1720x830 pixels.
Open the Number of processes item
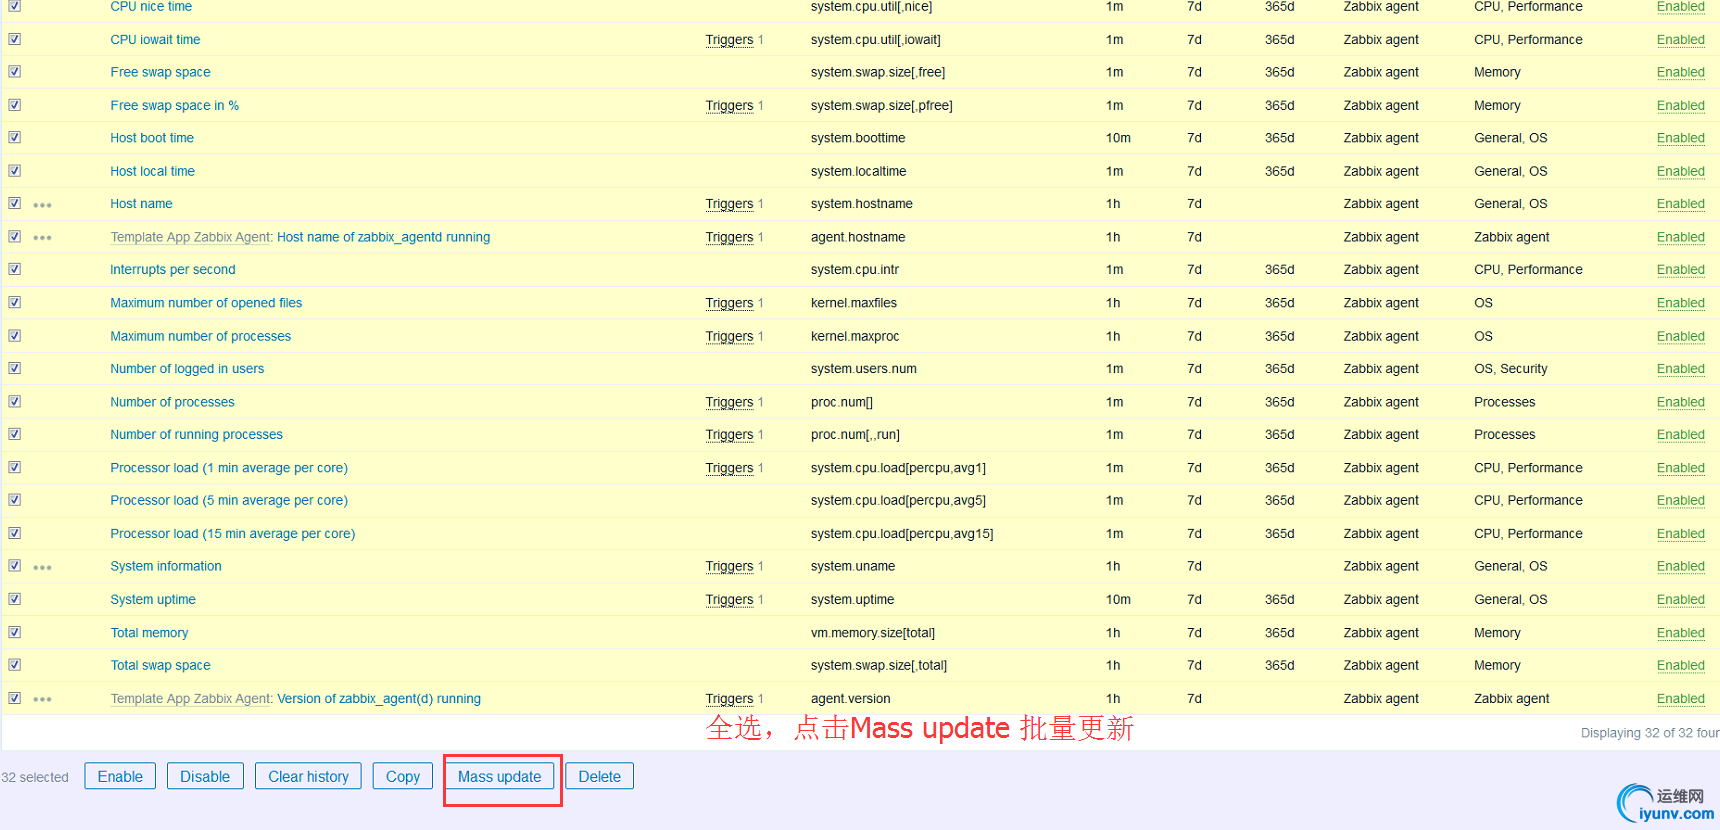[172, 402]
